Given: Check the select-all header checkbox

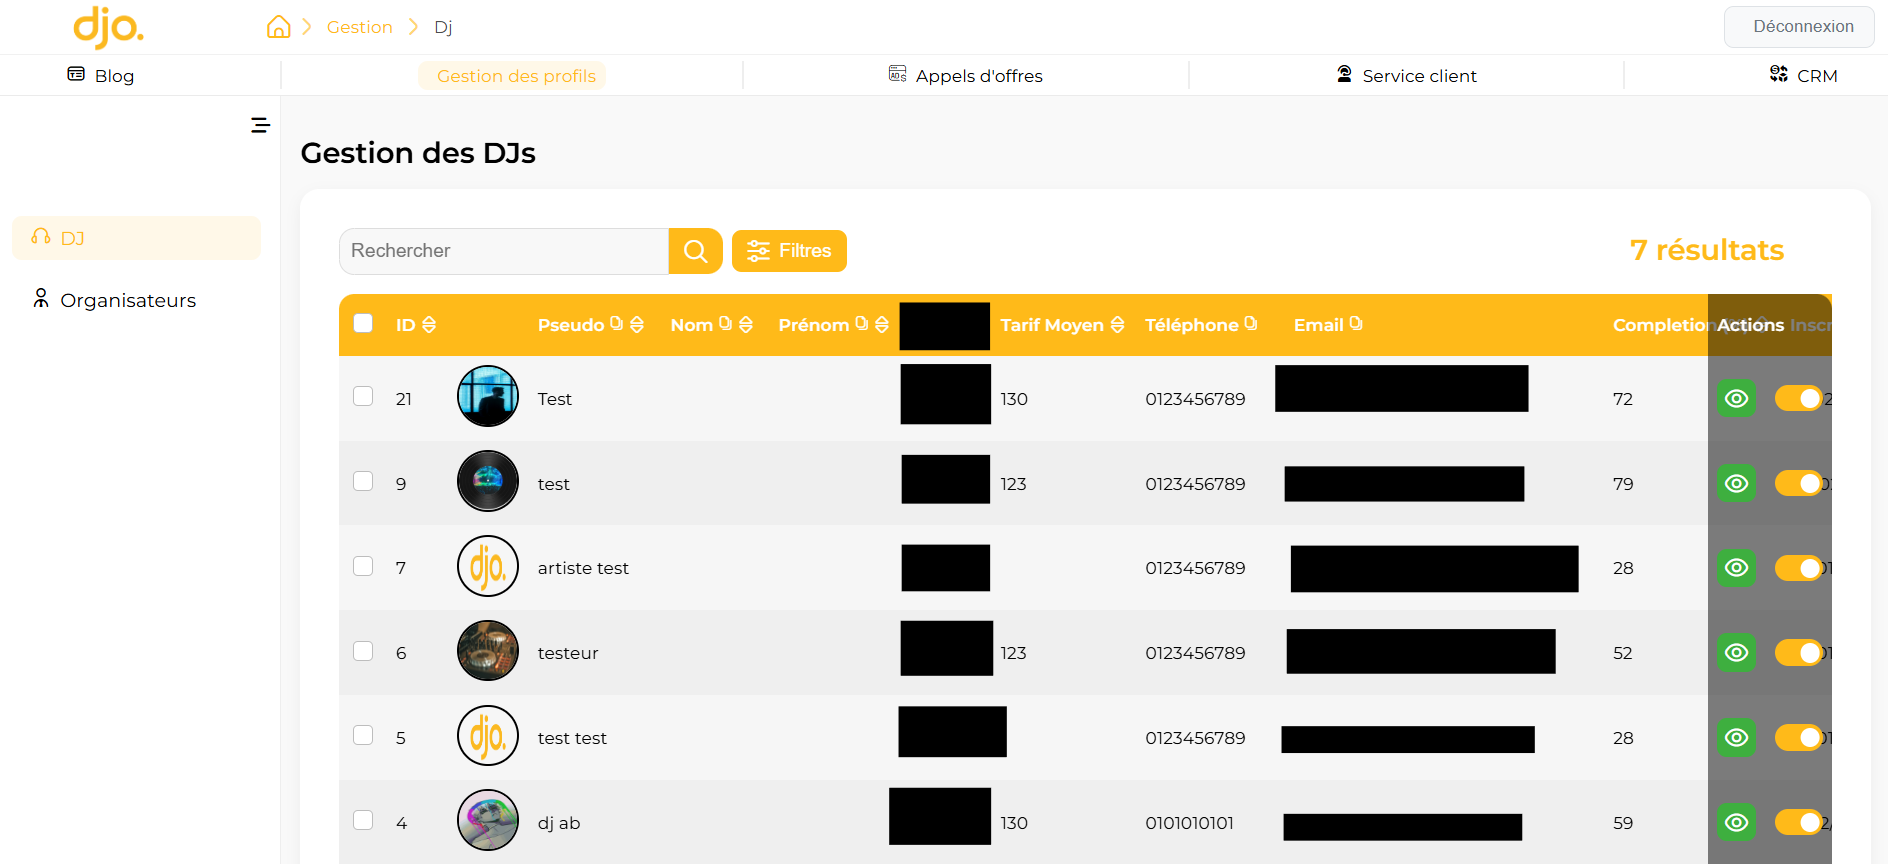Looking at the screenshot, I should [x=363, y=323].
